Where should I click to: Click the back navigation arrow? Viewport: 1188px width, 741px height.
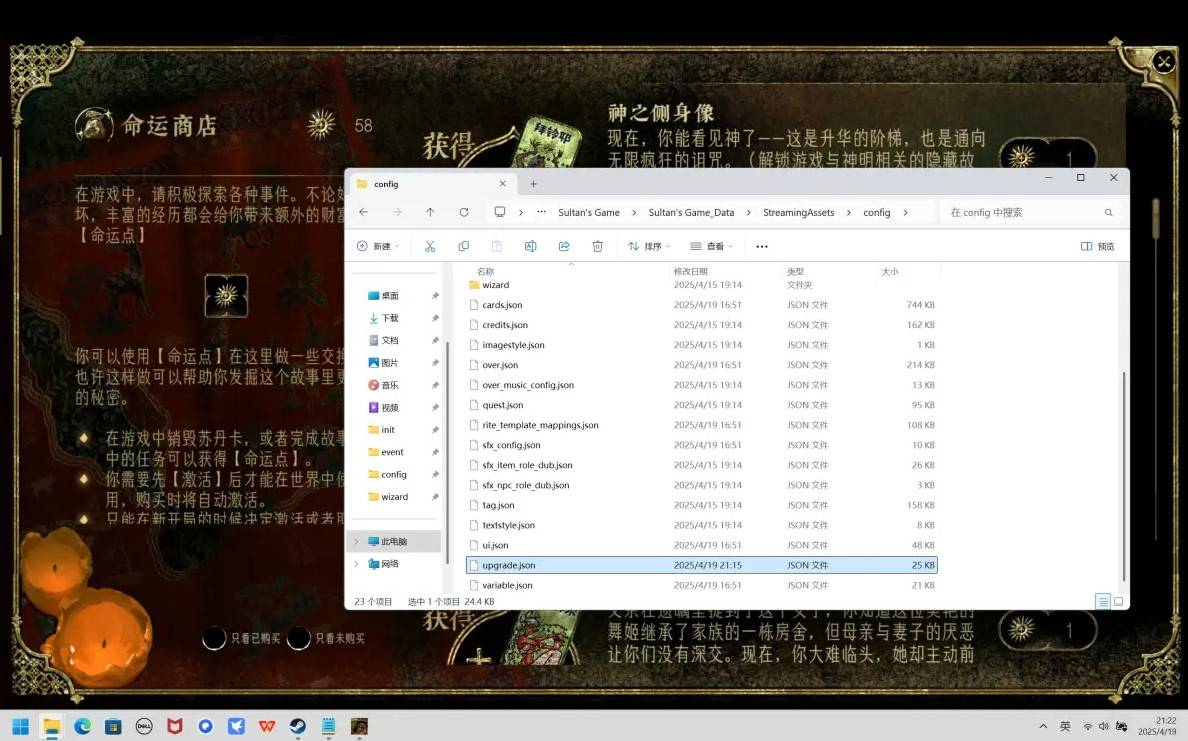pos(364,212)
